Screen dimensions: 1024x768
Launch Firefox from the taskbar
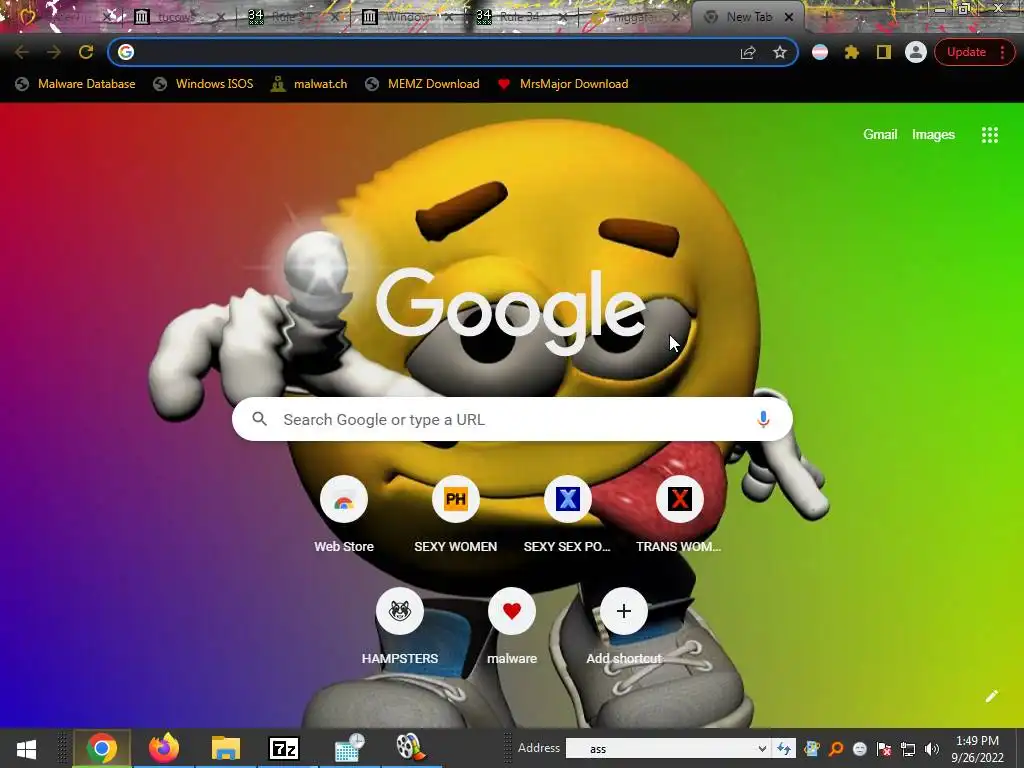(x=163, y=748)
